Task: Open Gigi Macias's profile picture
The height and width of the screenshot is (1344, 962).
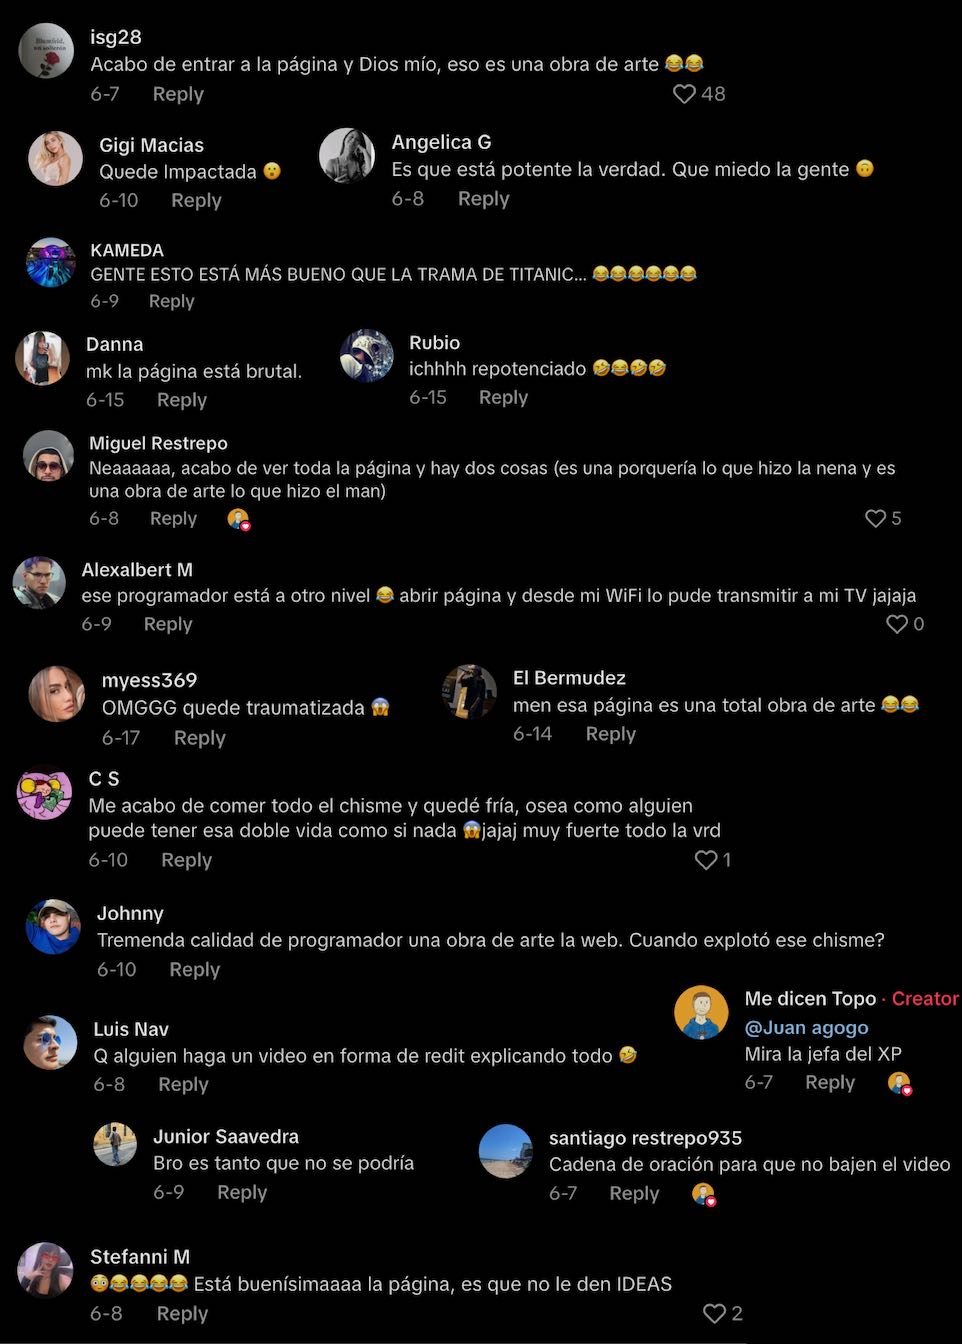Action: 55,158
